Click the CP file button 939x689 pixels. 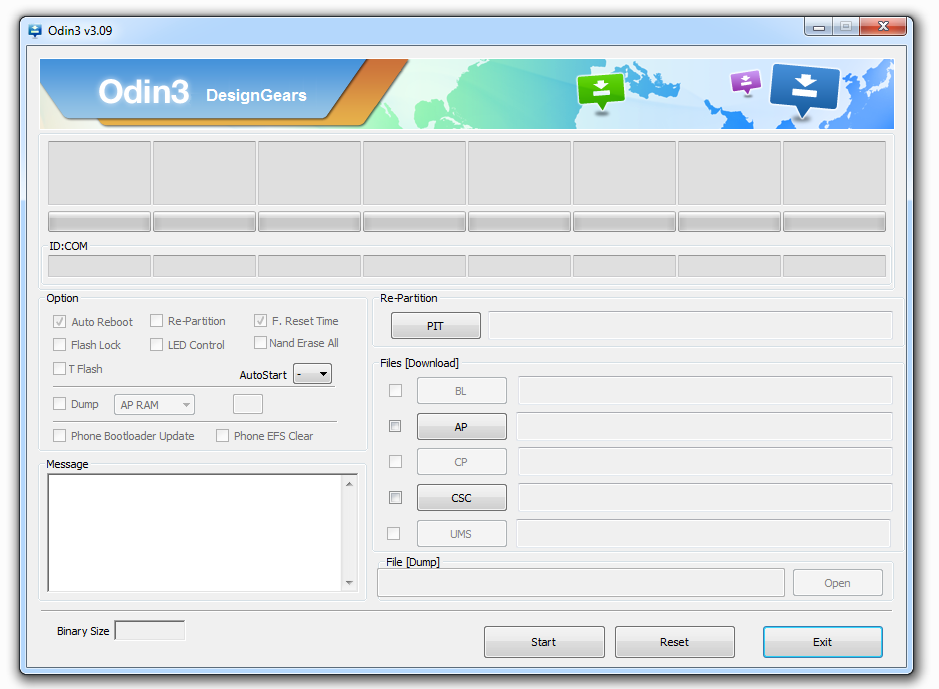click(x=462, y=462)
